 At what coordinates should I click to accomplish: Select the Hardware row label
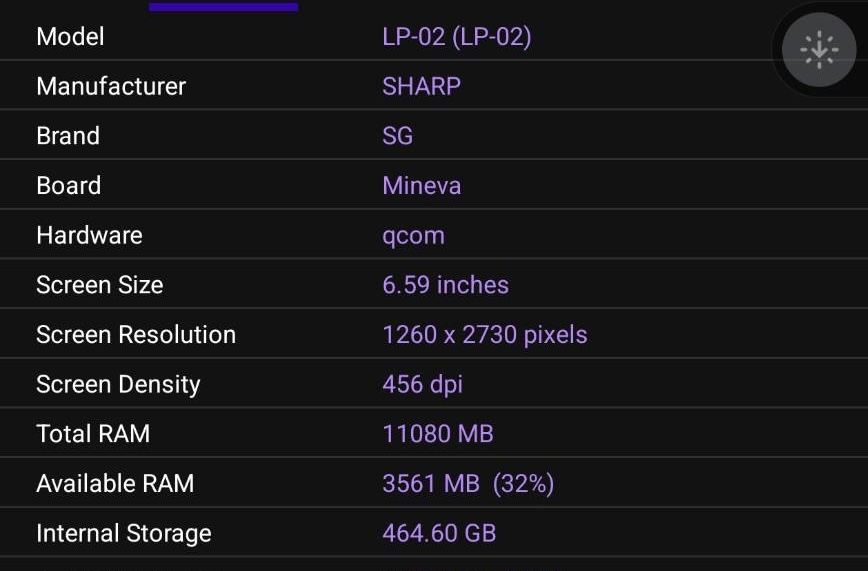coord(90,235)
